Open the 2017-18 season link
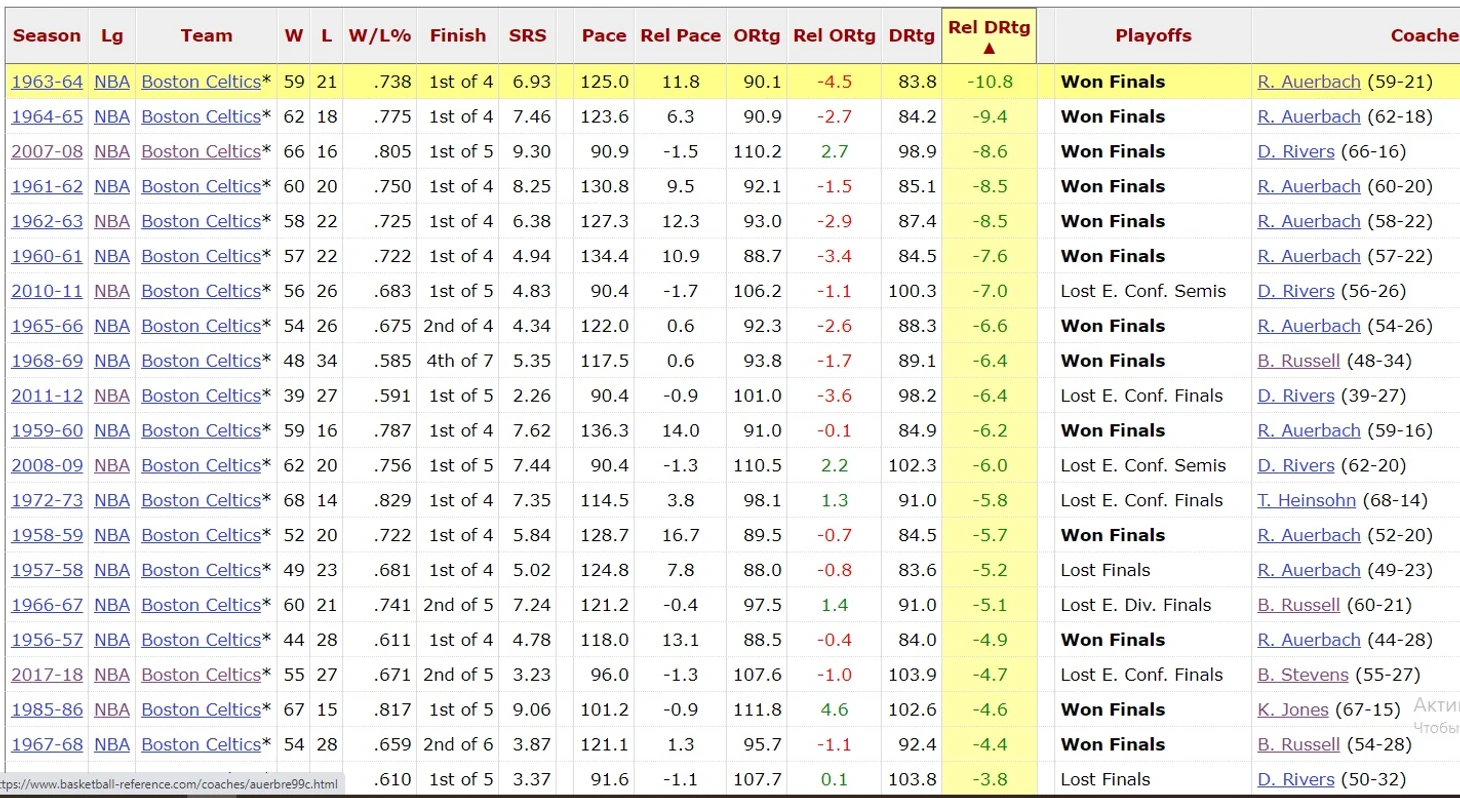 click(x=47, y=675)
